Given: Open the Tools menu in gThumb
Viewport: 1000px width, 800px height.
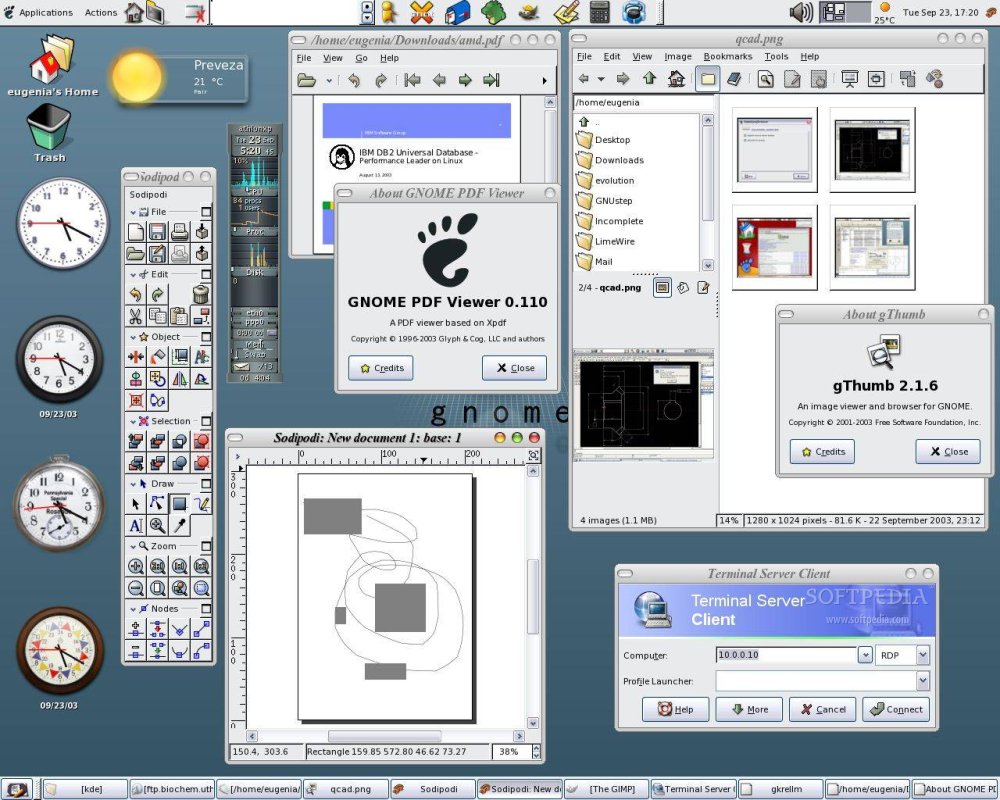Looking at the screenshot, I should (776, 56).
